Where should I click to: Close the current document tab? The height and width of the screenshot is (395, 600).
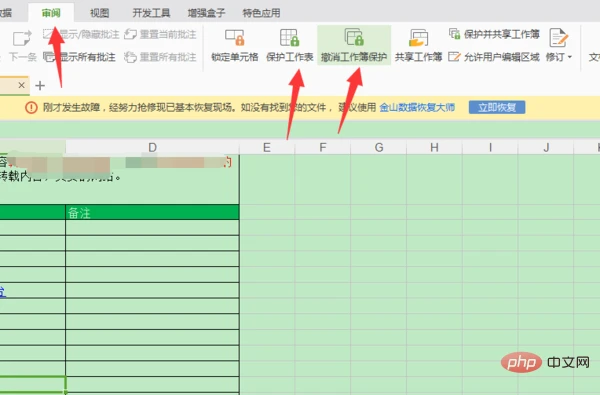22,85
